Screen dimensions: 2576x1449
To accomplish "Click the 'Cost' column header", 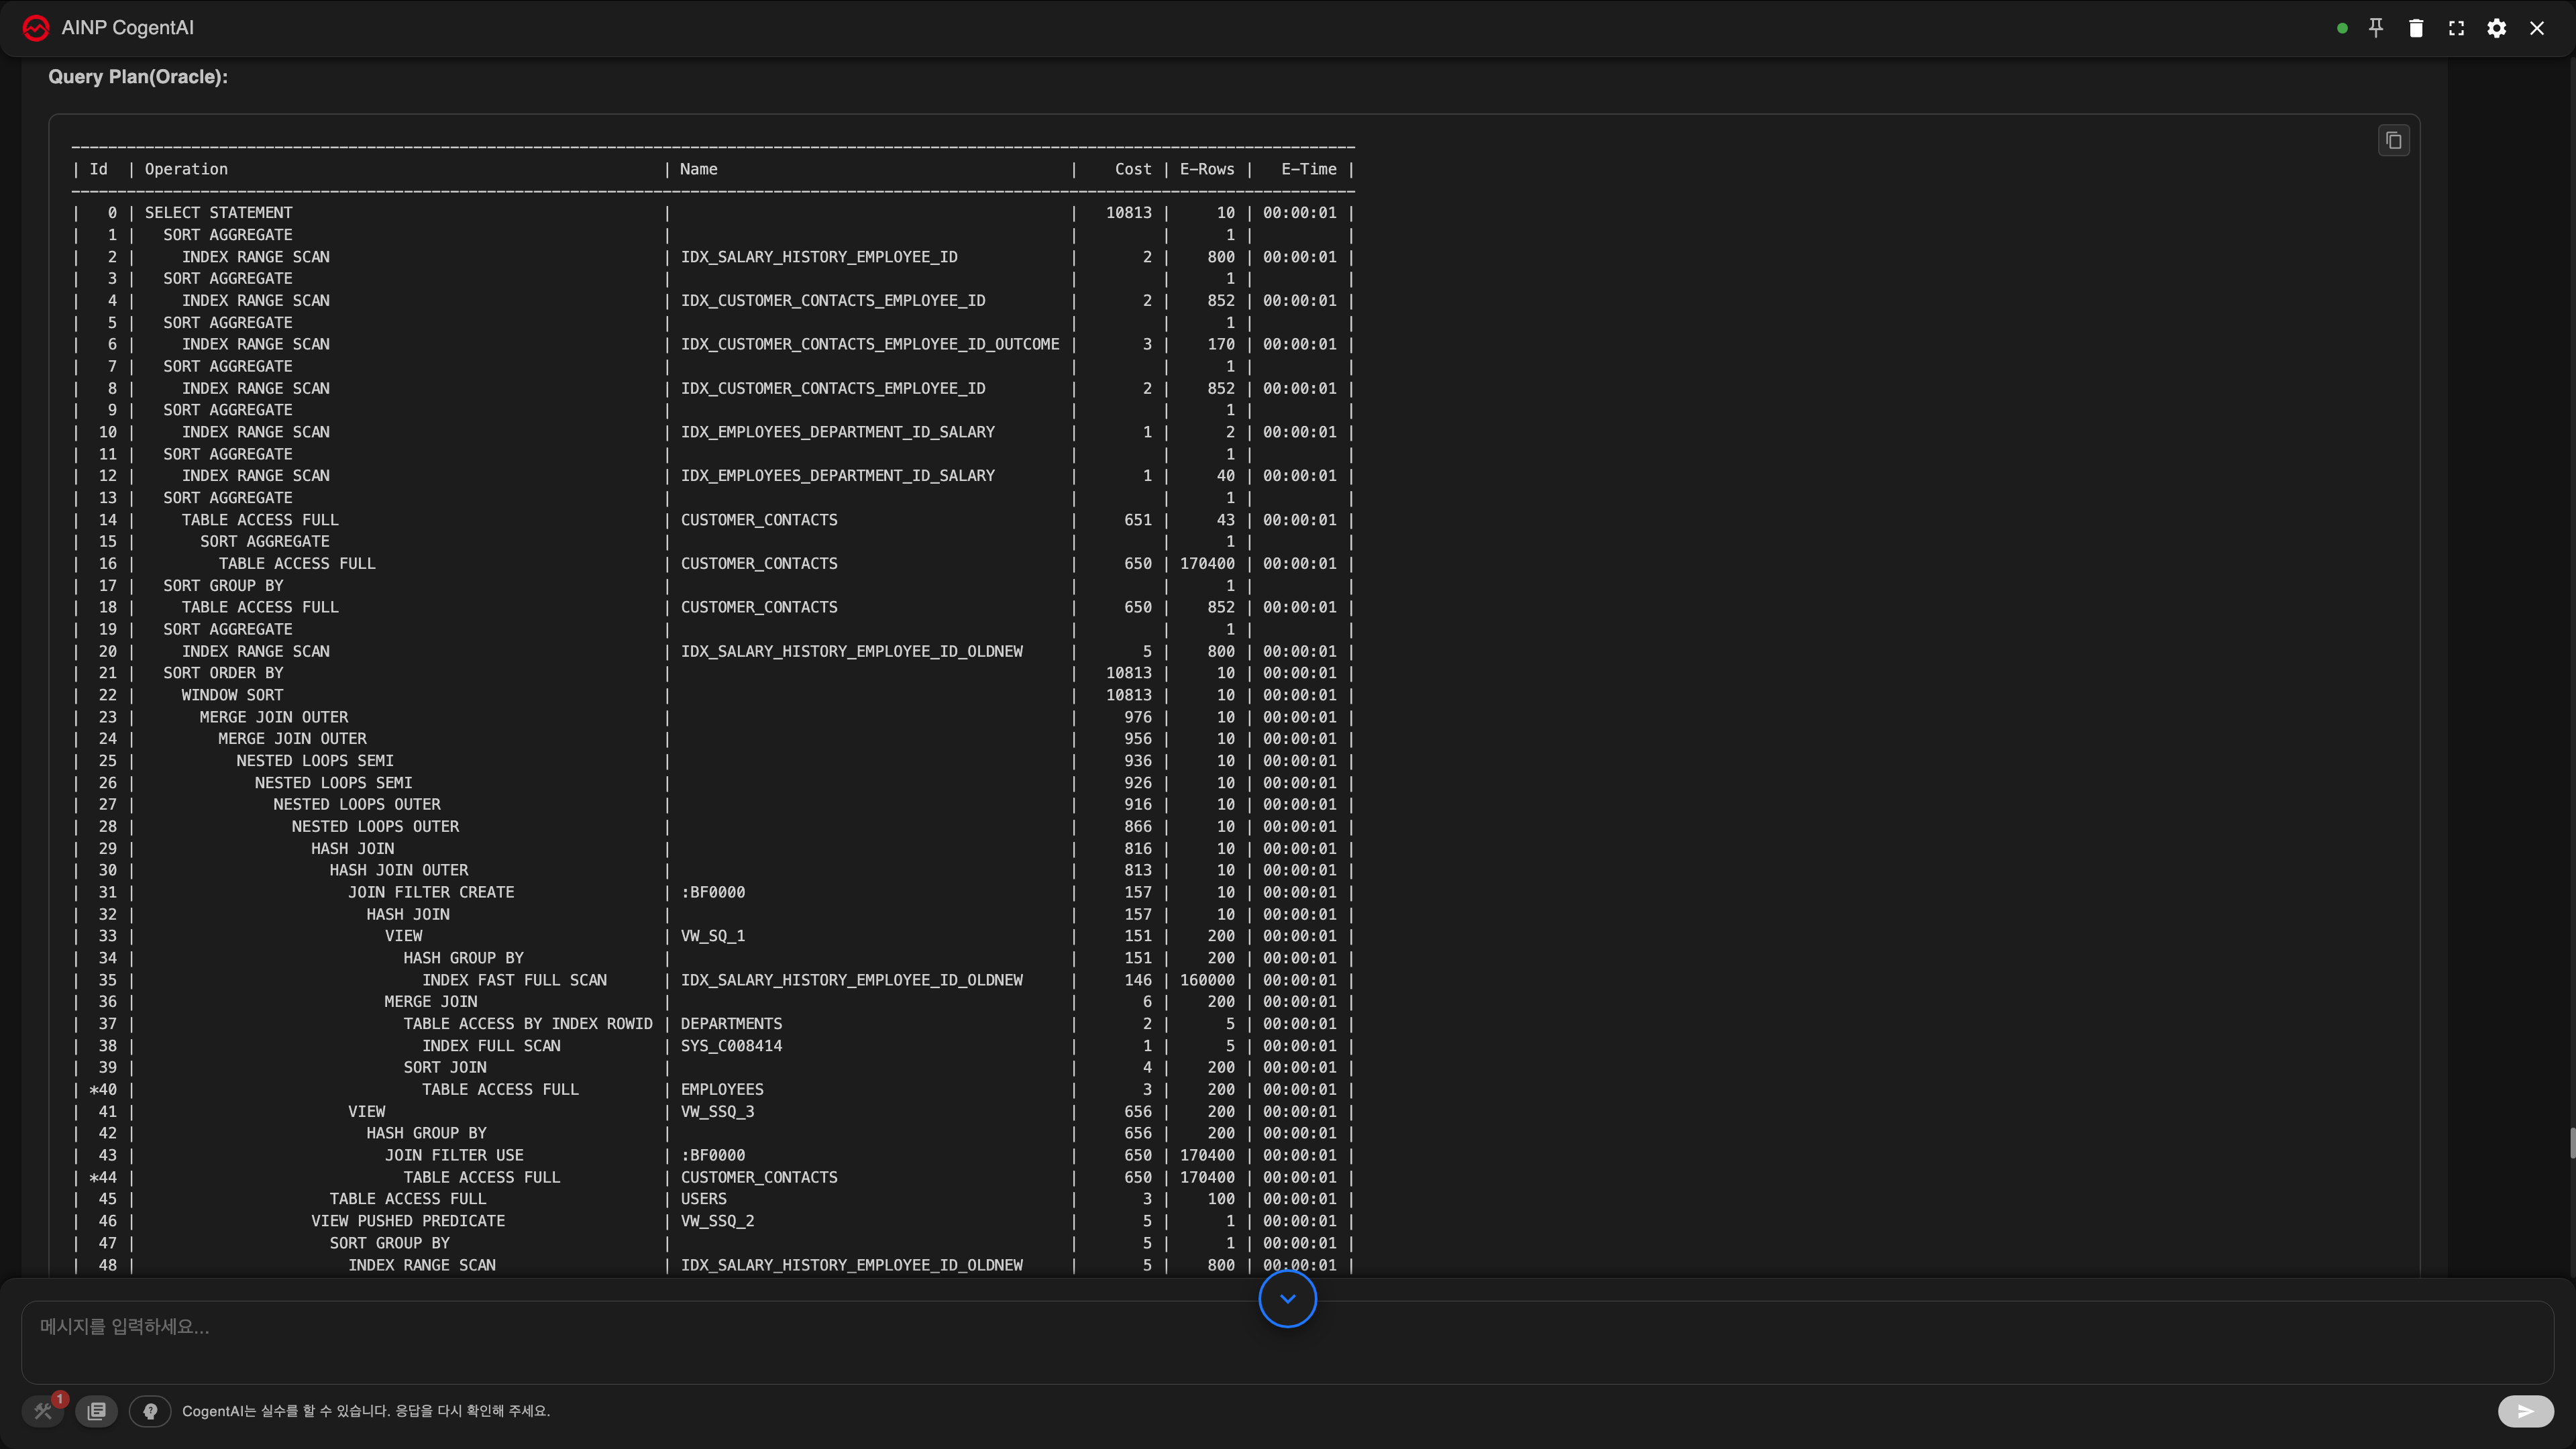I will pos(1133,169).
